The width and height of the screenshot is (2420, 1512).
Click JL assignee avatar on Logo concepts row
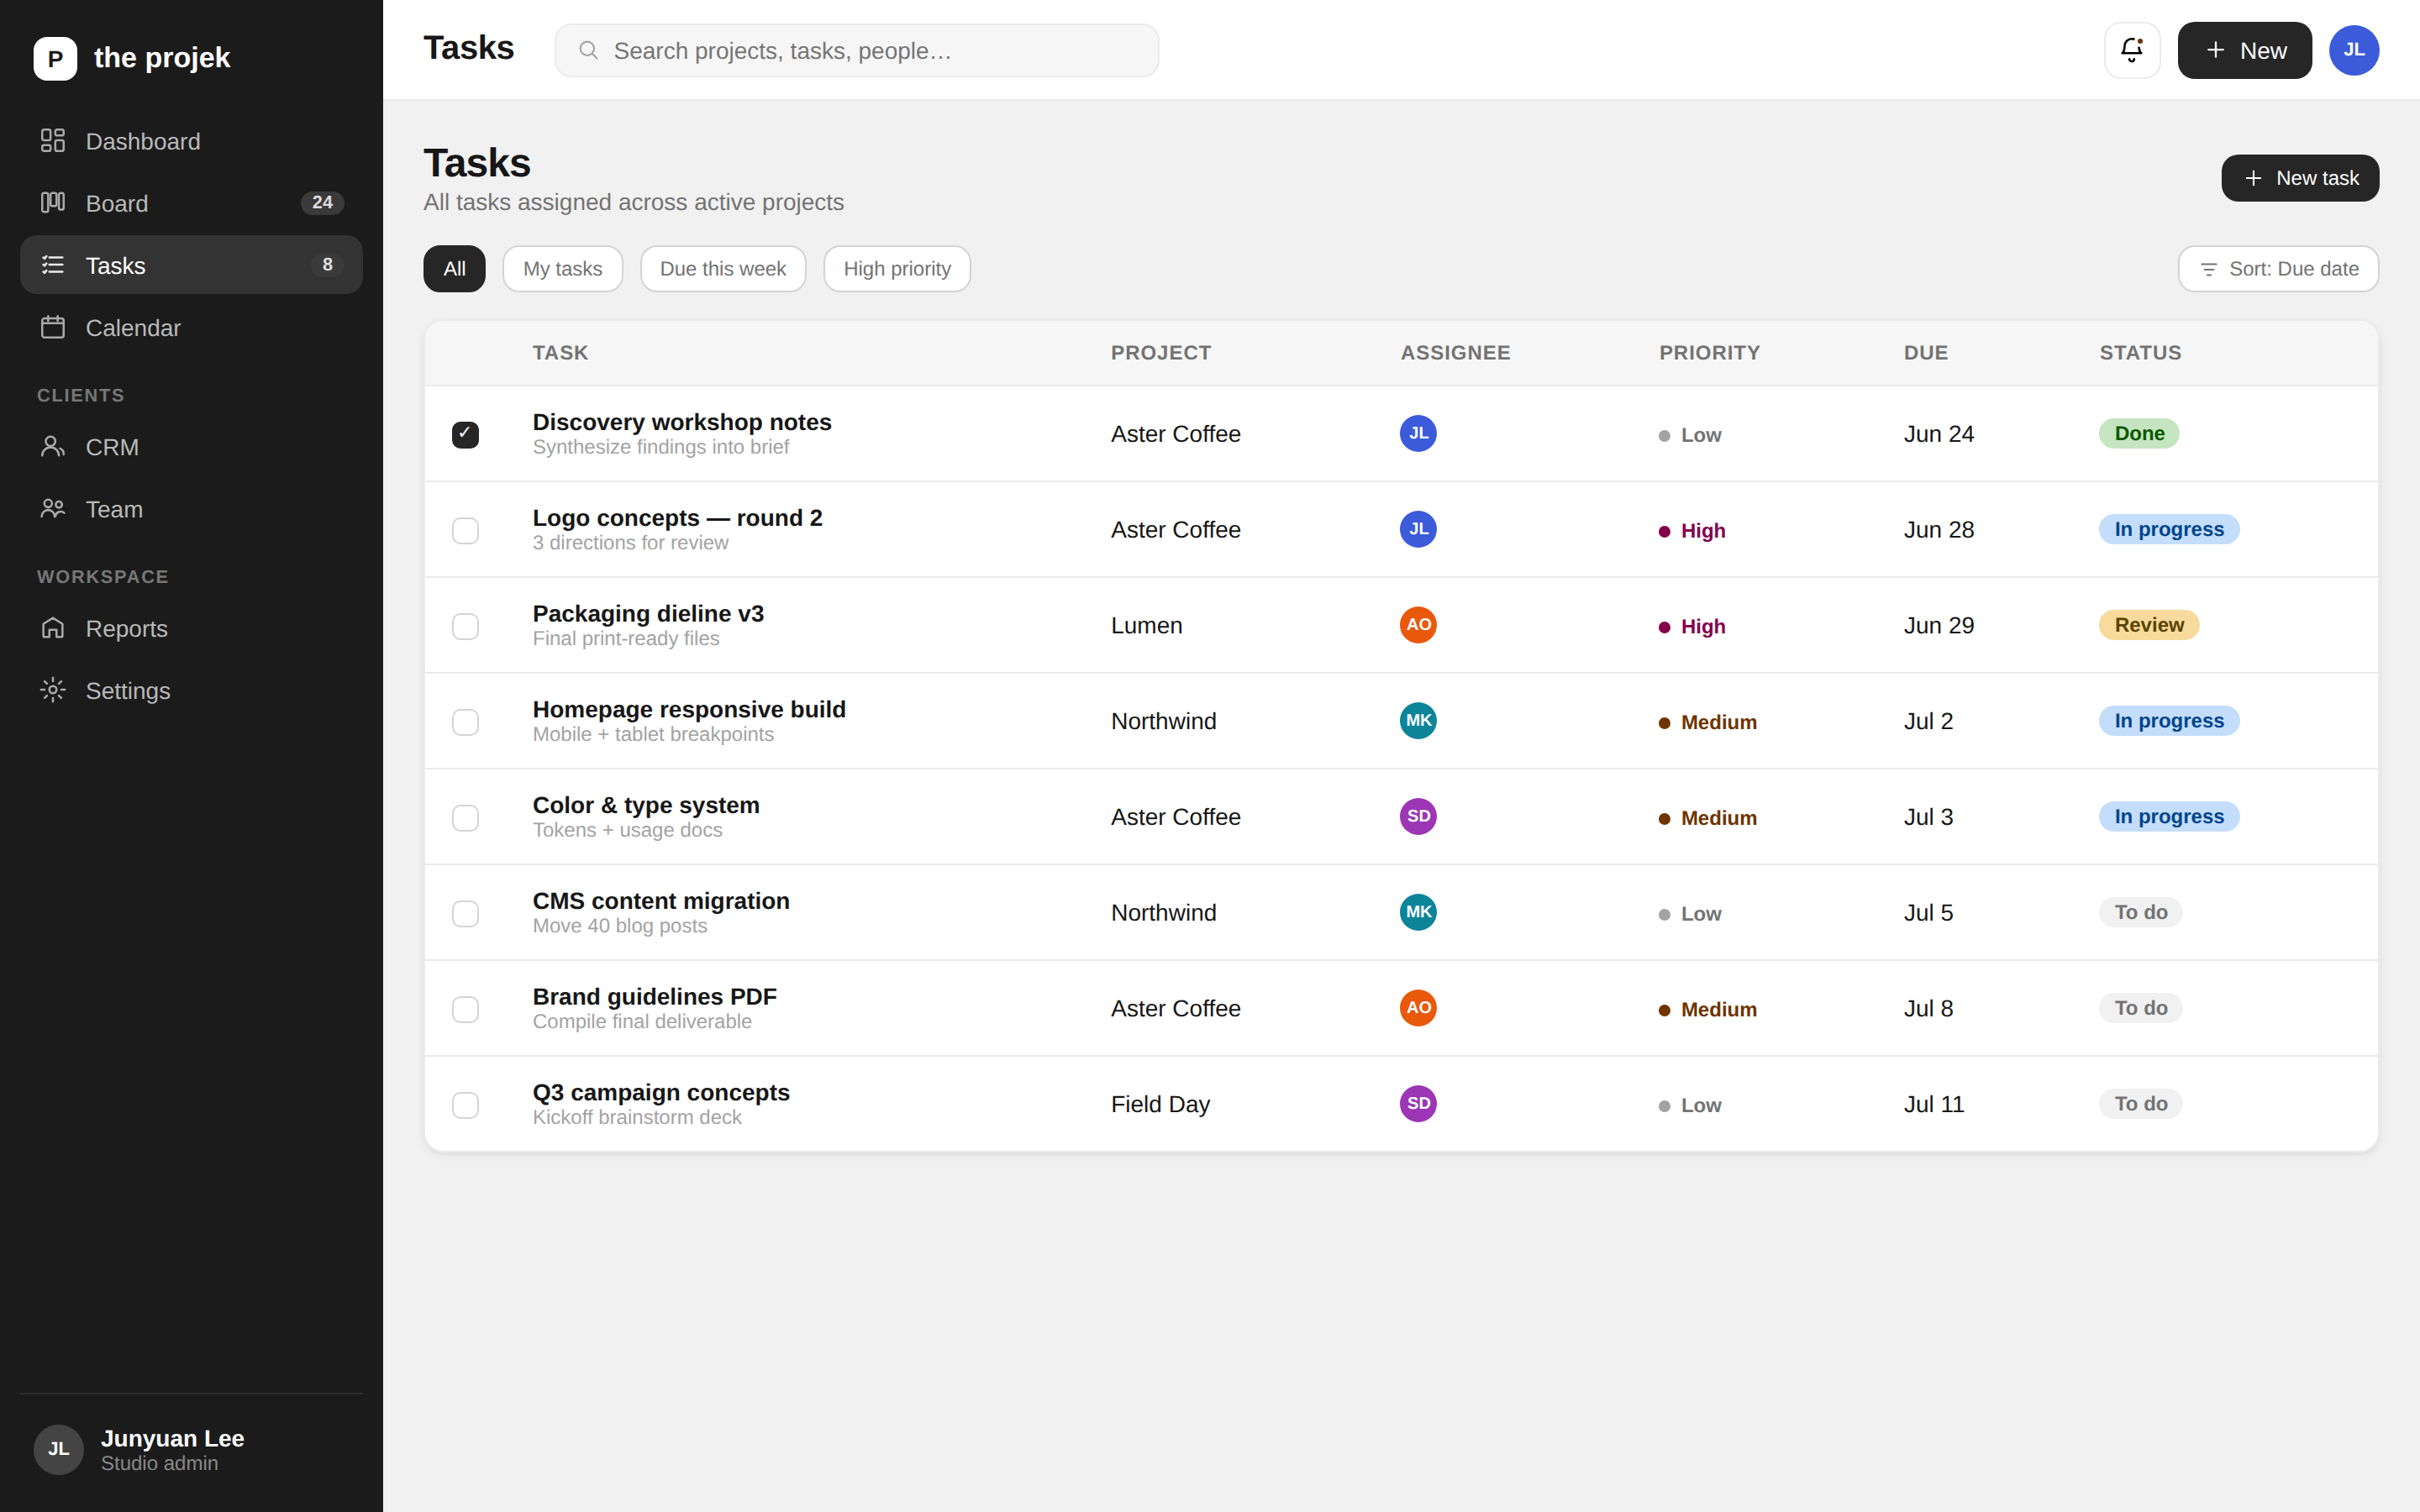(x=1418, y=529)
